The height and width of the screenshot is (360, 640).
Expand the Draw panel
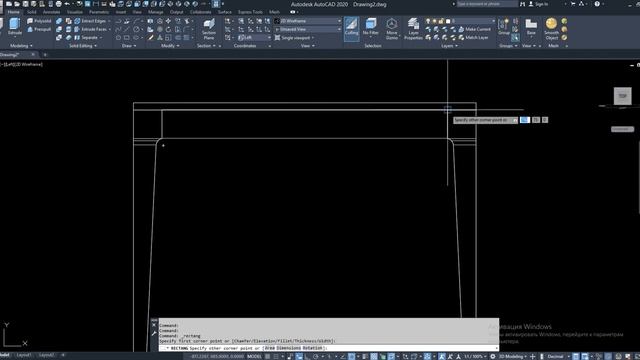coord(129,46)
